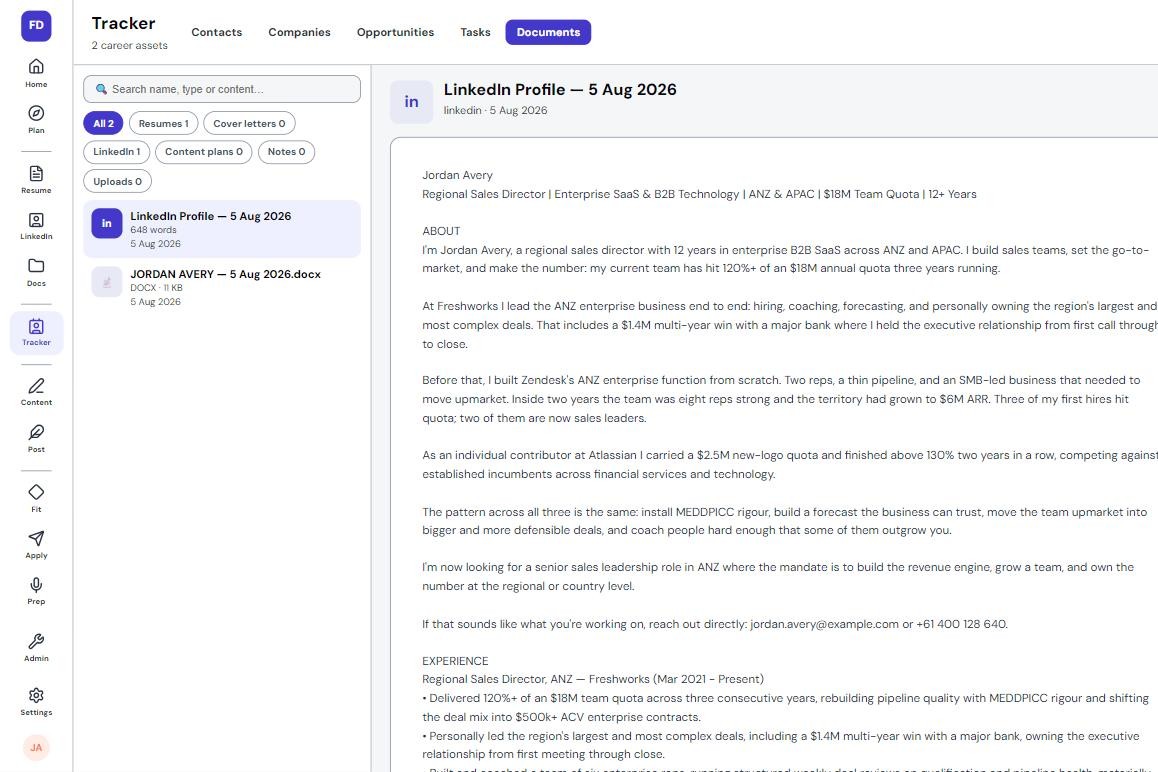The height and width of the screenshot is (772, 1158).
Task: Click the JA user avatar
Action: coord(36,748)
